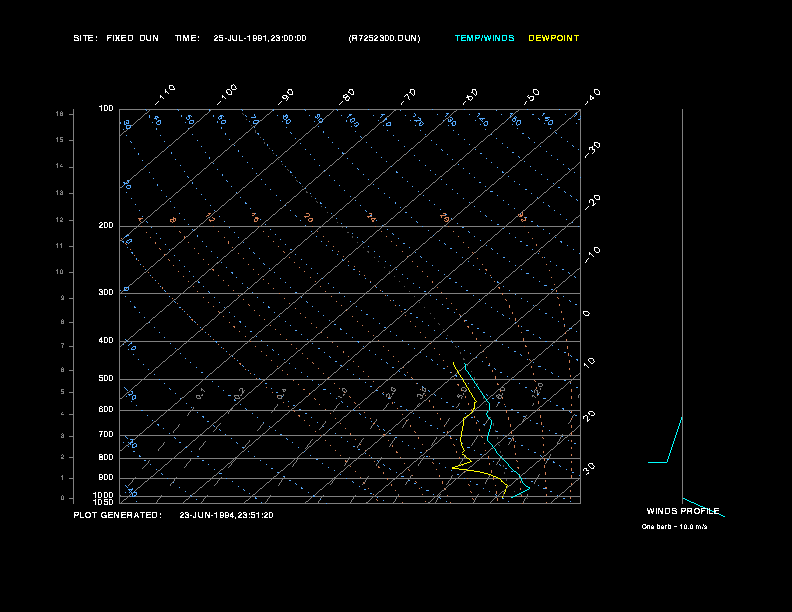792x612 pixels.
Task: Click the -110 temperature axis label
Action: click(x=165, y=95)
